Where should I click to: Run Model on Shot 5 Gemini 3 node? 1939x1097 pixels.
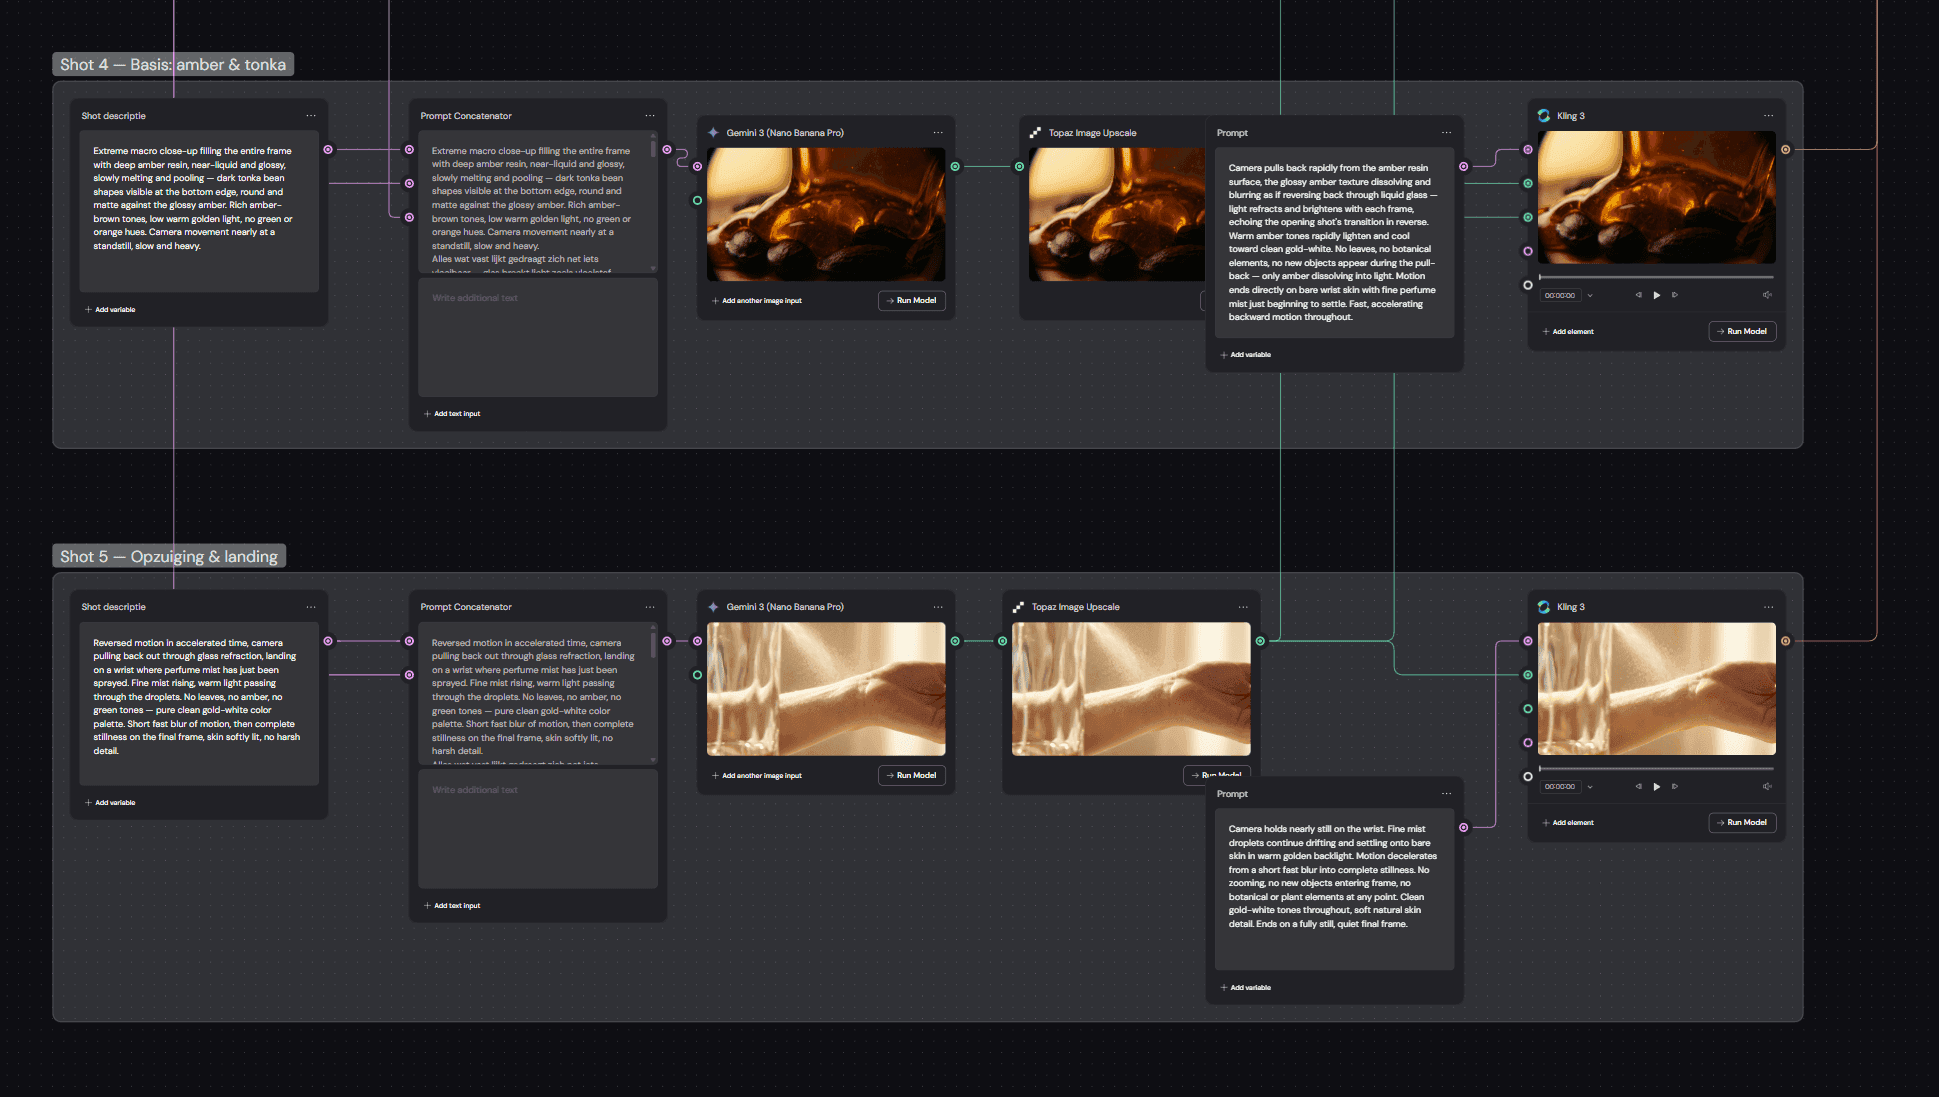point(912,775)
